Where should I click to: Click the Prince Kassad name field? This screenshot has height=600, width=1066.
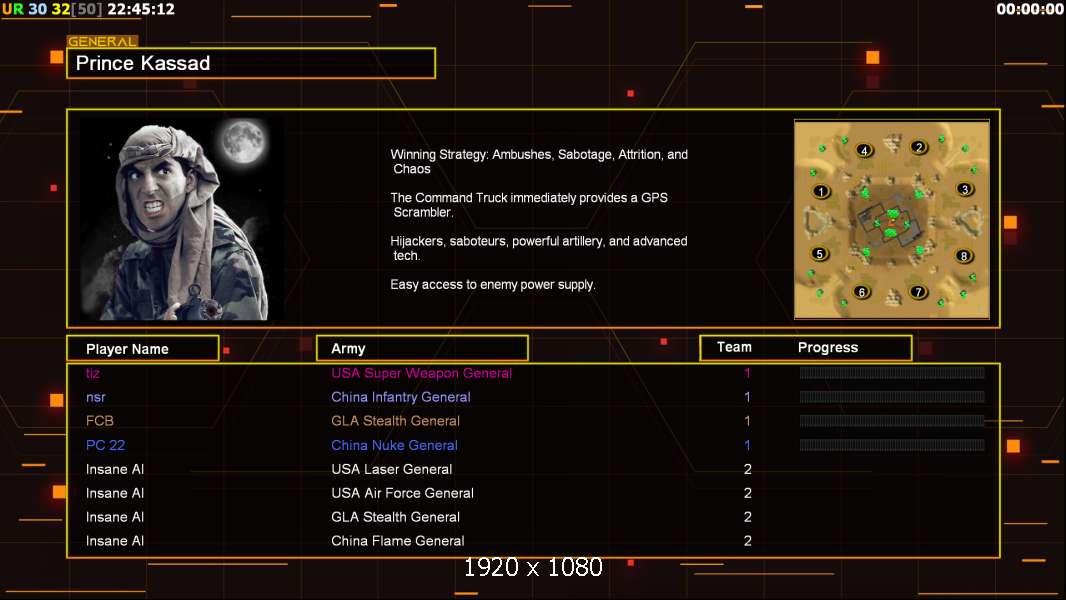251,64
